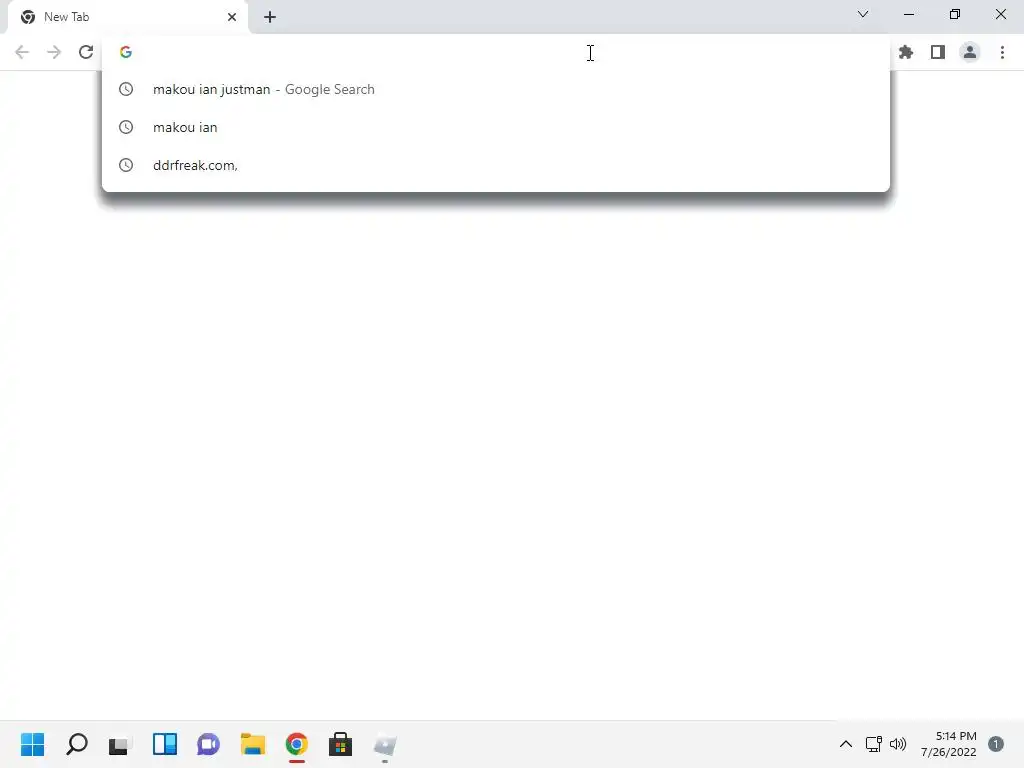
Task: Go back to previous page
Action: click(22, 52)
